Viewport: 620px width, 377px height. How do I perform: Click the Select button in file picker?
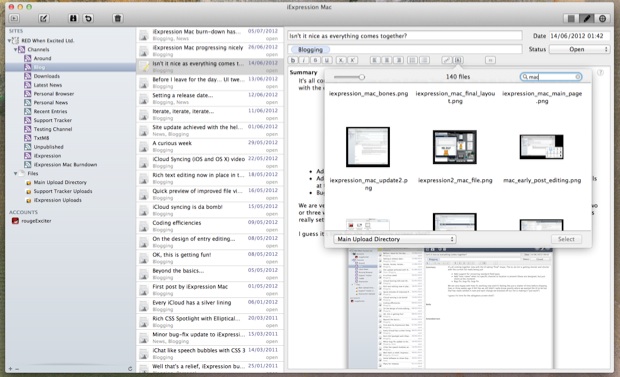(566, 239)
